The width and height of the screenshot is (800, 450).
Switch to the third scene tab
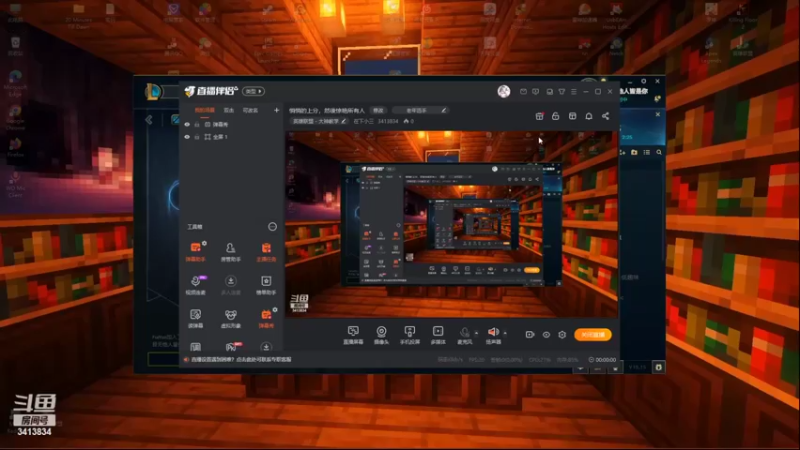[250, 110]
